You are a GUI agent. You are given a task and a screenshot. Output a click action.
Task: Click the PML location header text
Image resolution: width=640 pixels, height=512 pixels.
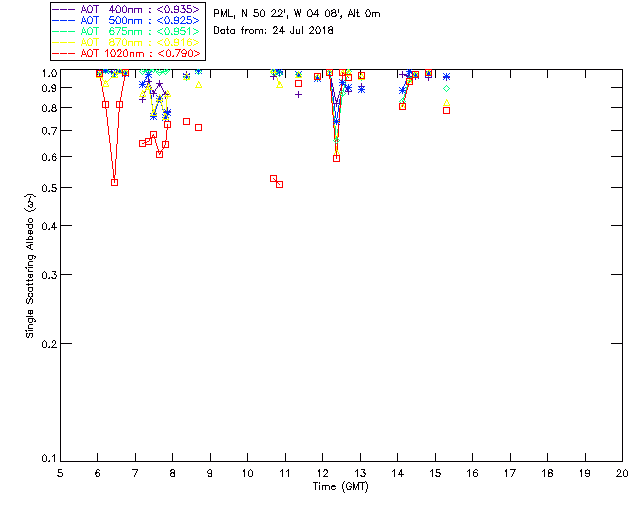297,13
